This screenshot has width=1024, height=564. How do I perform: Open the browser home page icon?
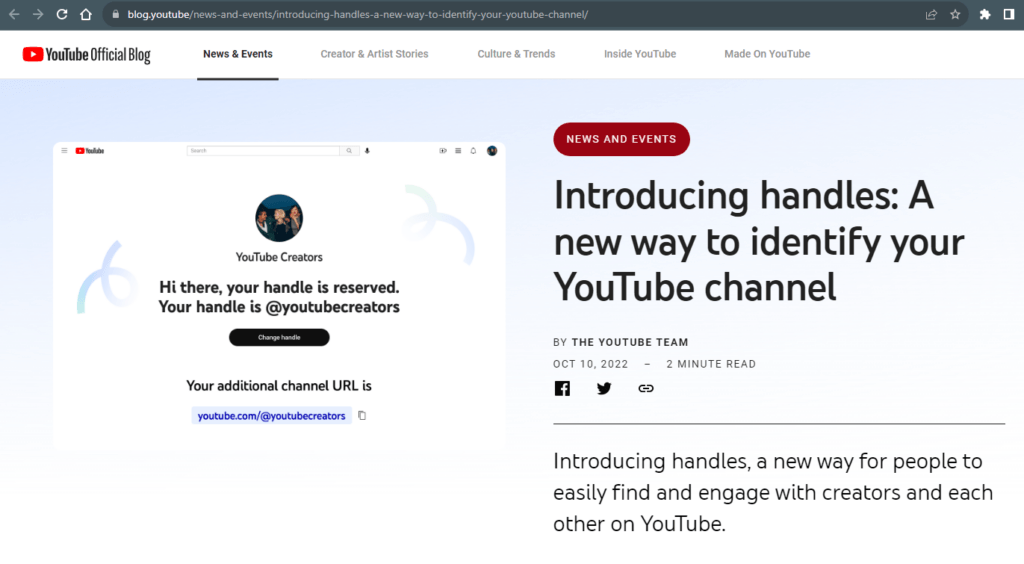point(86,14)
